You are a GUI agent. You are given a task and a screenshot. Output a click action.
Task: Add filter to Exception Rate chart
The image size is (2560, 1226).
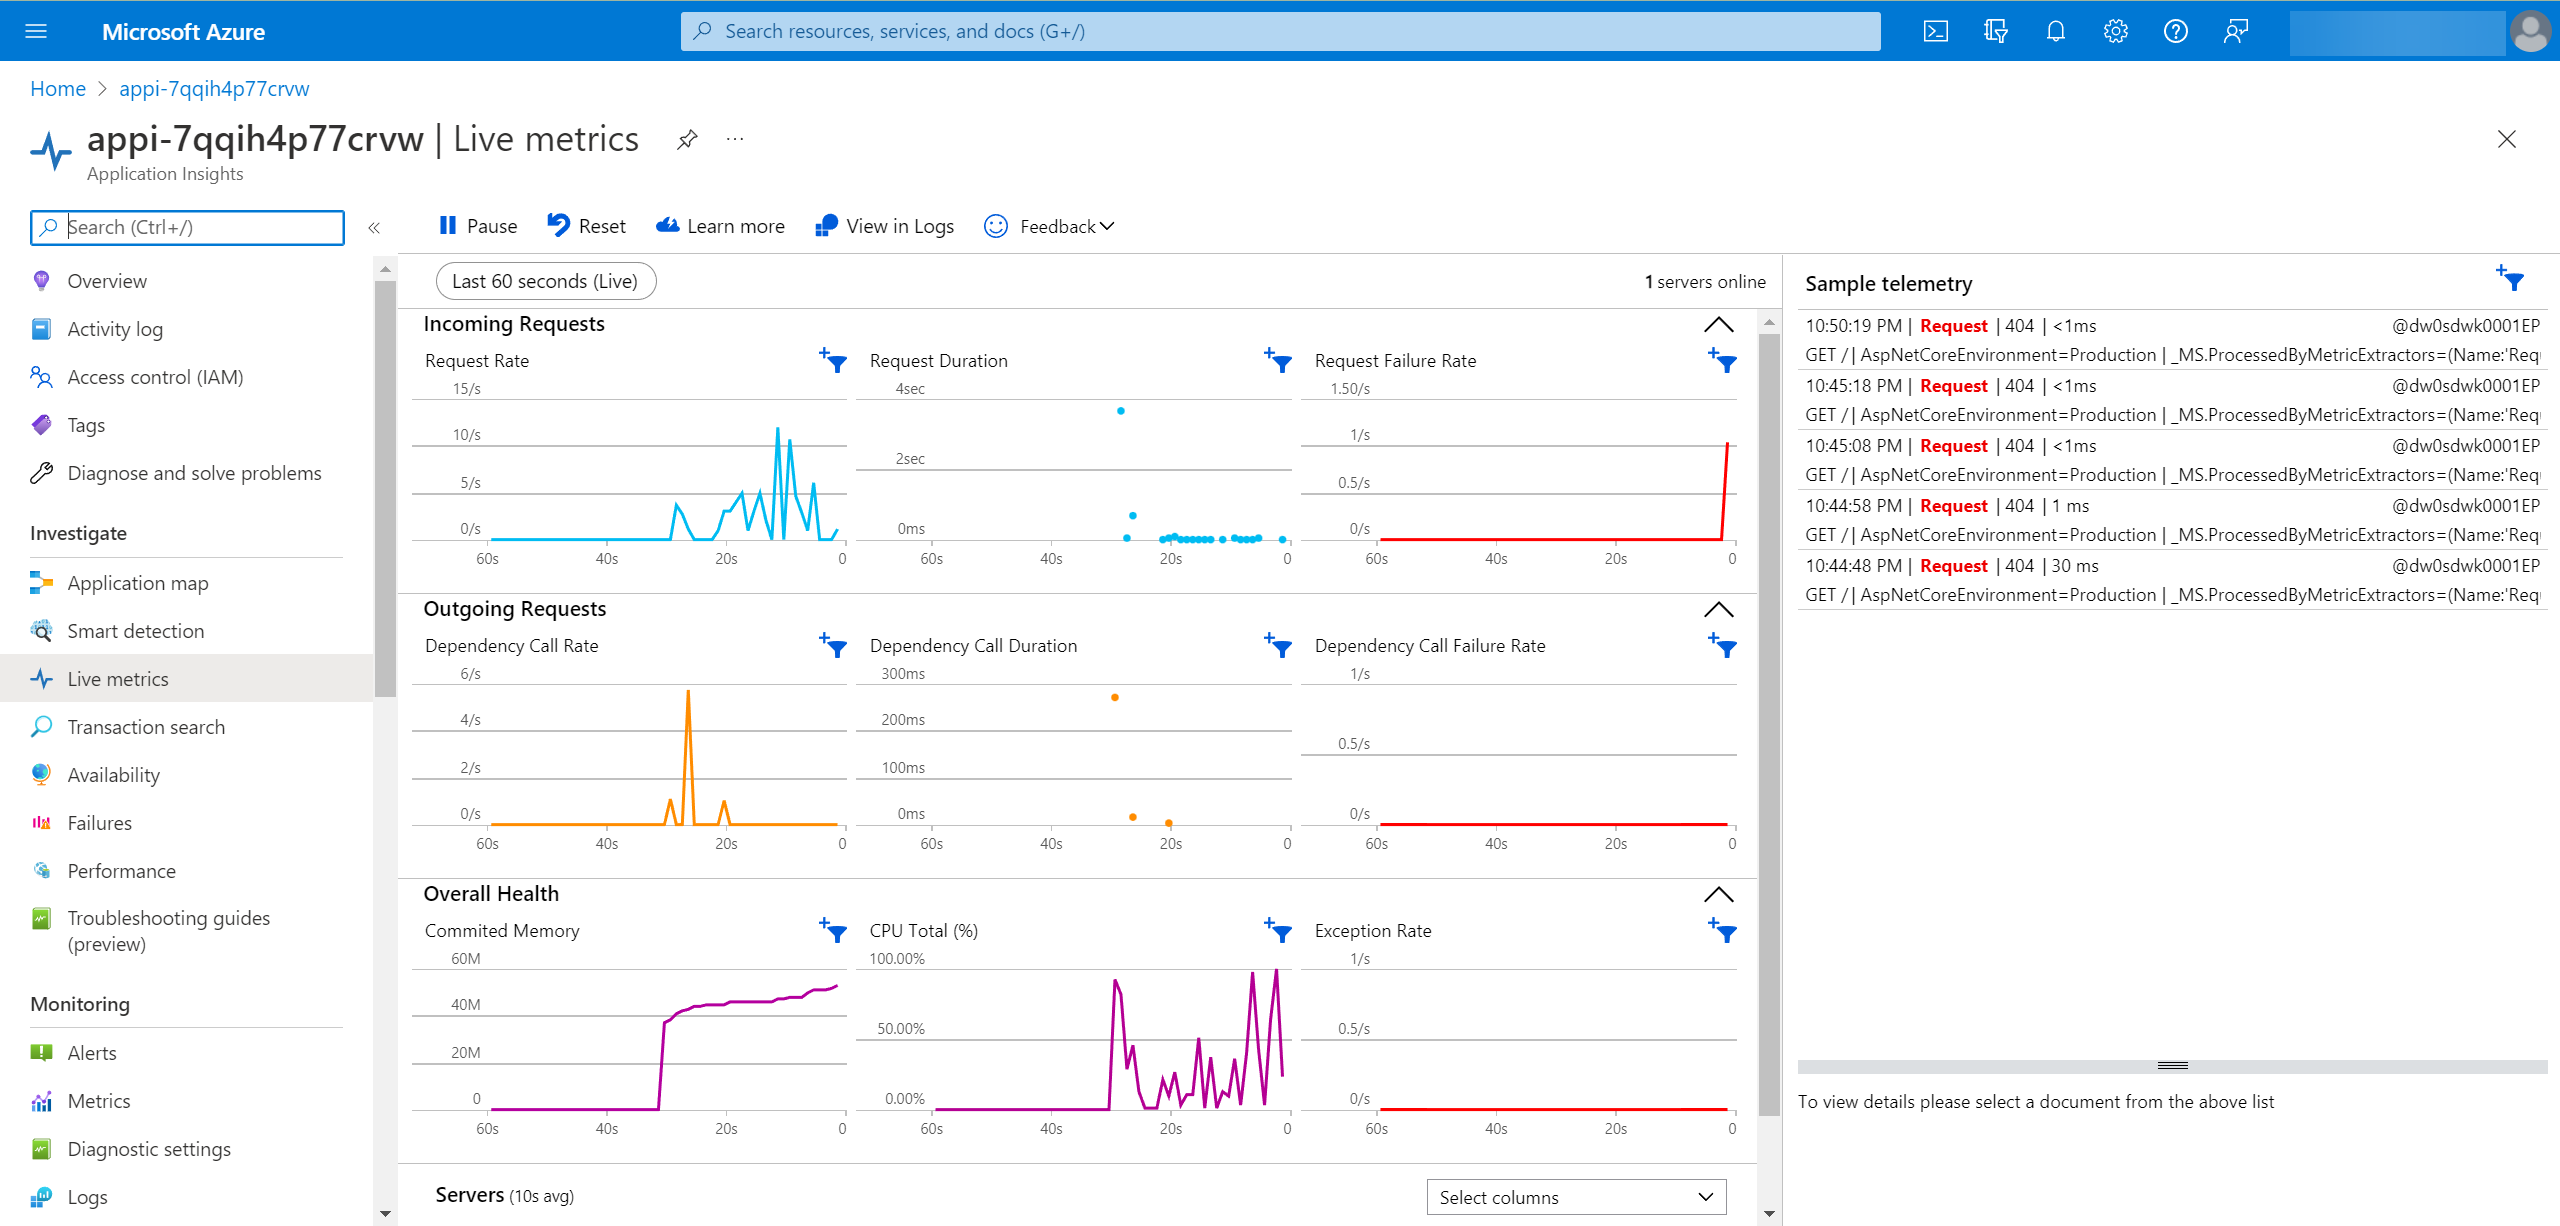pos(1722,930)
